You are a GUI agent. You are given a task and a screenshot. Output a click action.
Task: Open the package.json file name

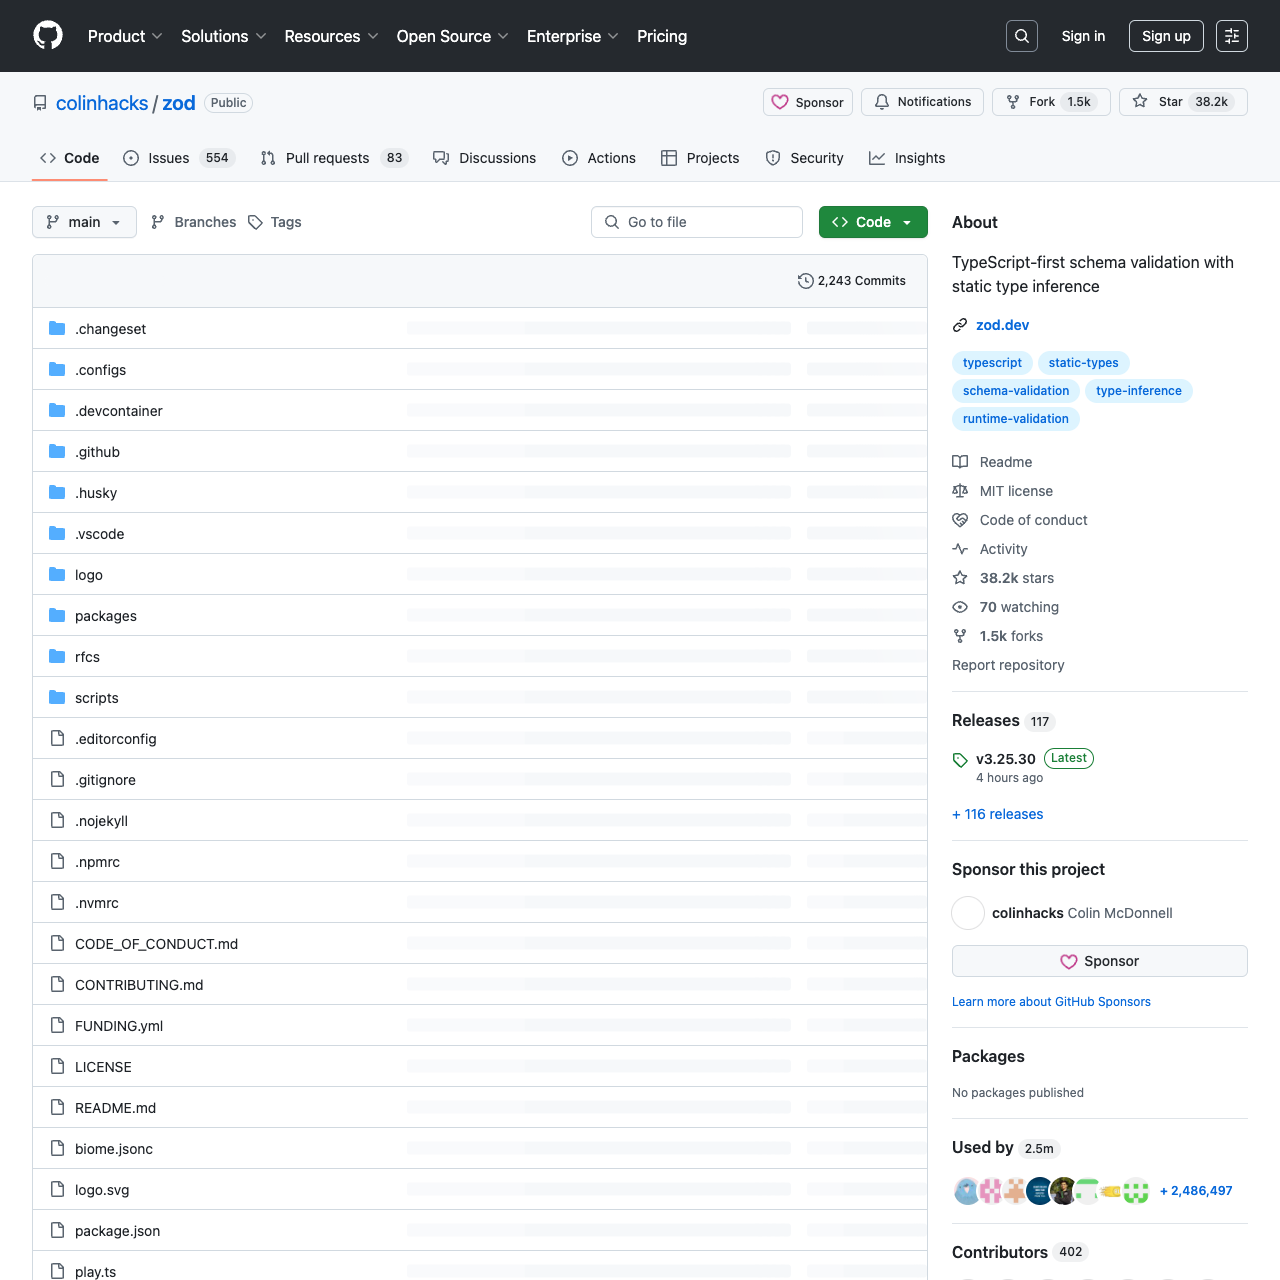pyautogui.click(x=117, y=1231)
